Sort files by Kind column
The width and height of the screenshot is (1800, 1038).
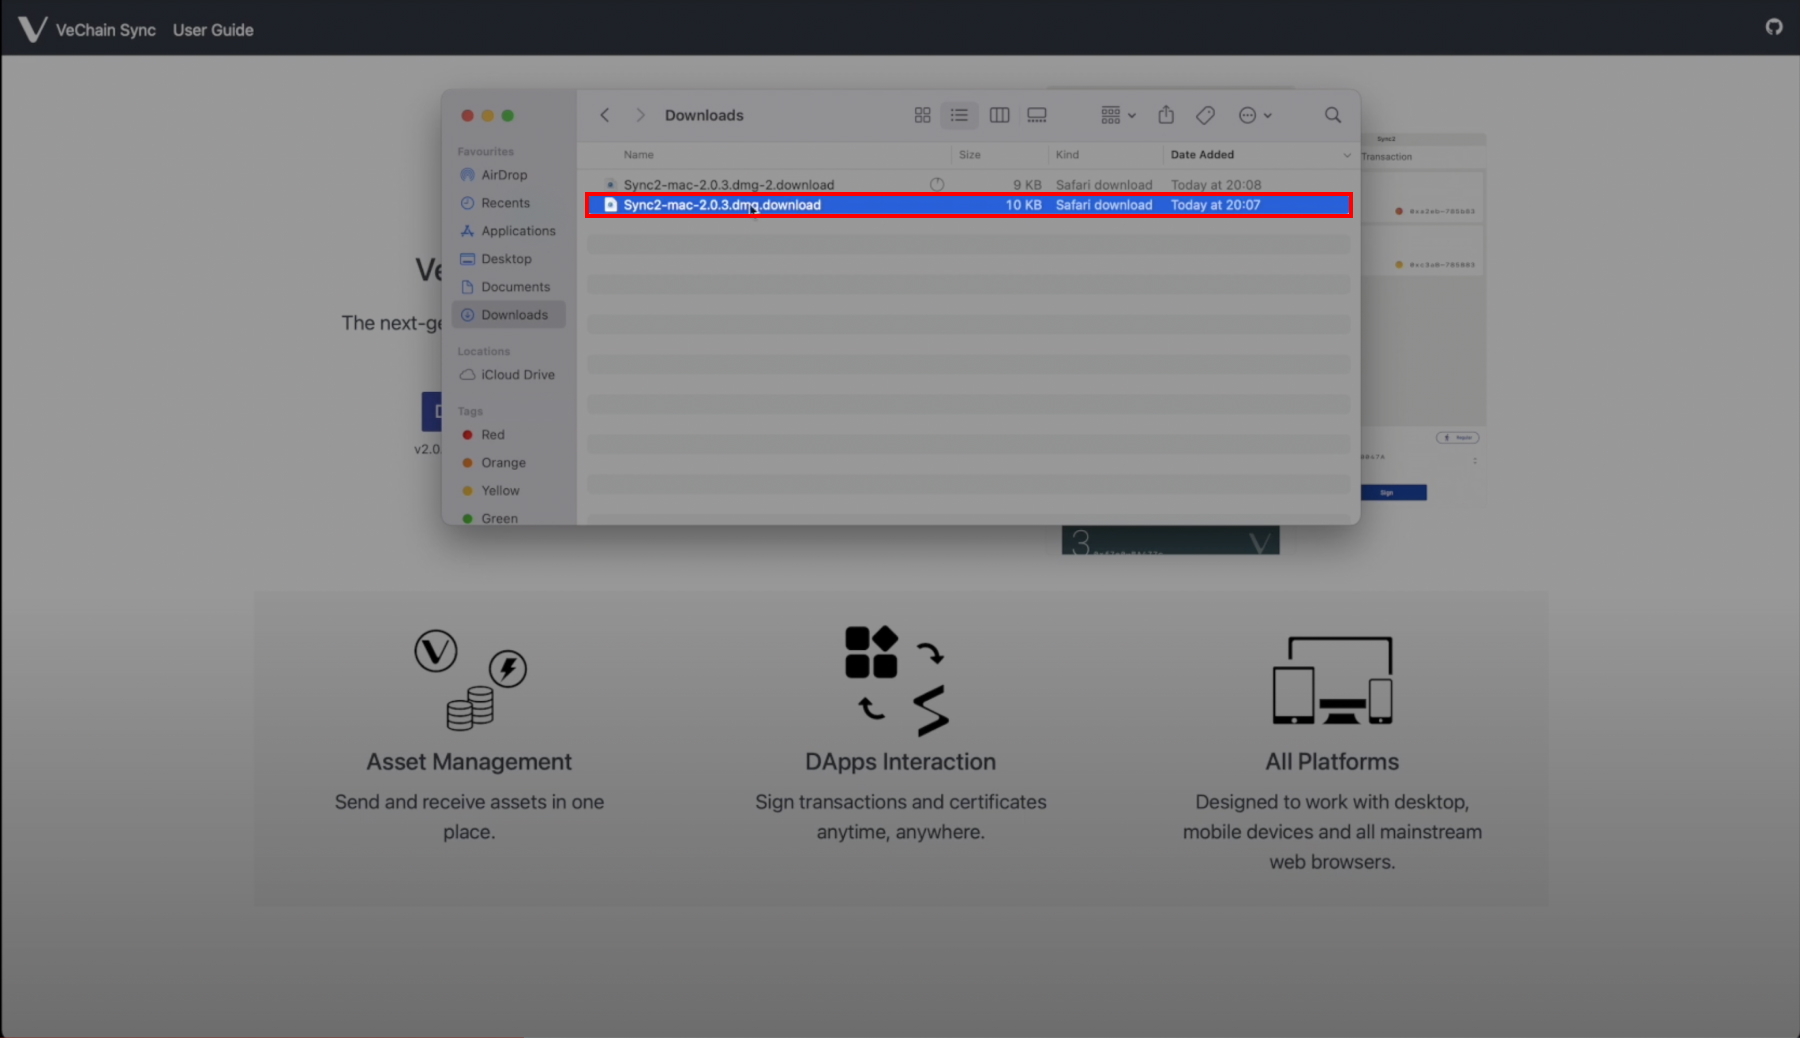tap(1067, 155)
